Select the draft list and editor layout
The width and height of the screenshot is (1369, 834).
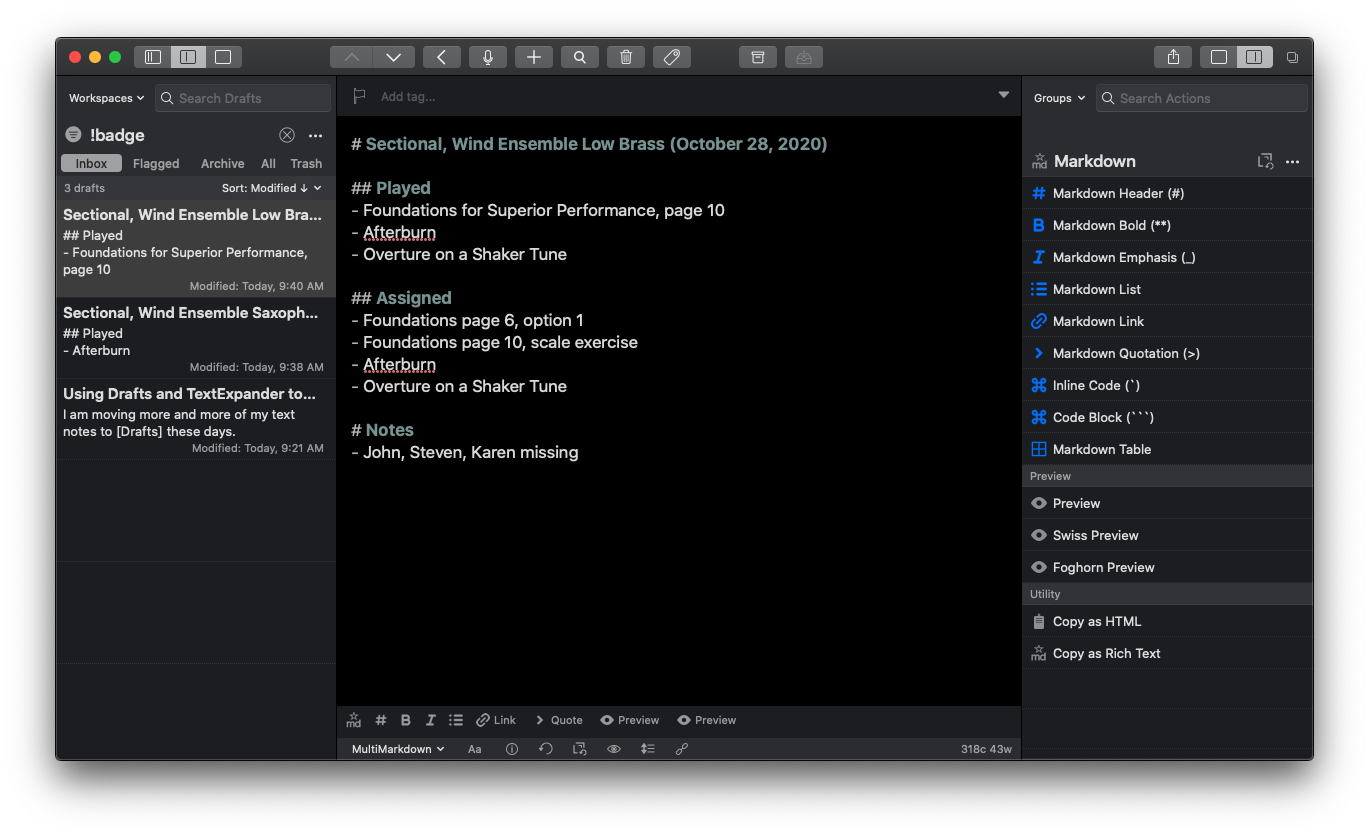tap(188, 57)
